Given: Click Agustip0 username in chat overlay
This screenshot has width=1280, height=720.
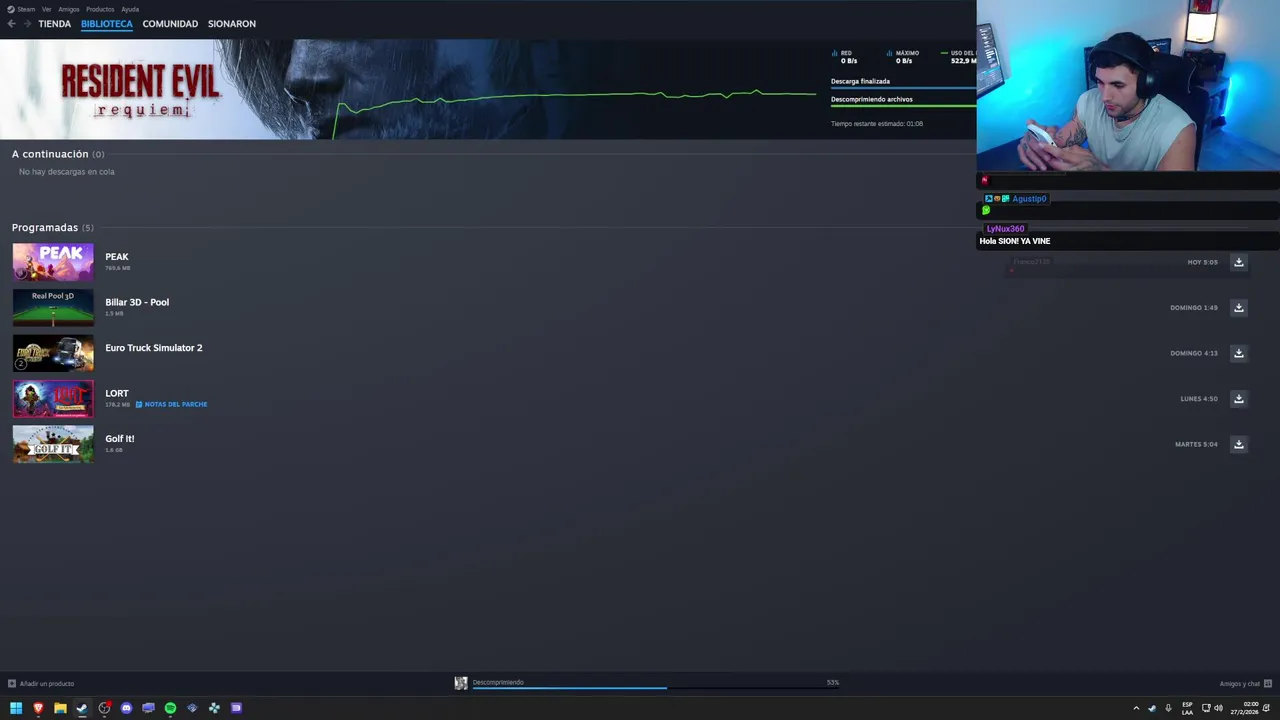Looking at the screenshot, I should pos(1029,199).
